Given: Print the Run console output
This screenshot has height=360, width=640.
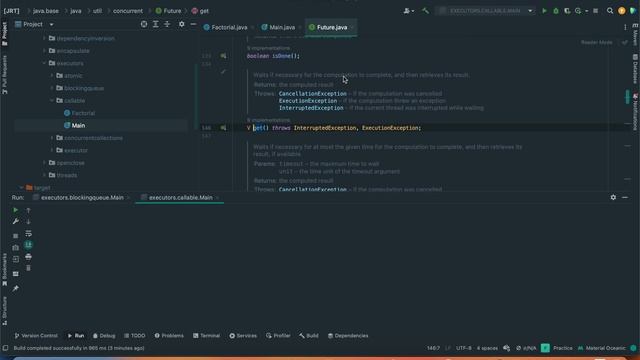Looking at the screenshot, I should [x=28, y=257].
